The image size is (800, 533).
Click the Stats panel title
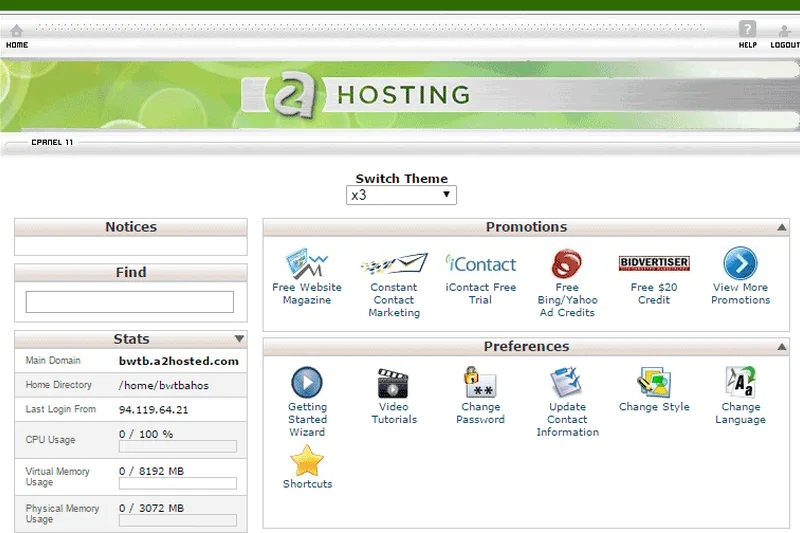click(x=131, y=339)
